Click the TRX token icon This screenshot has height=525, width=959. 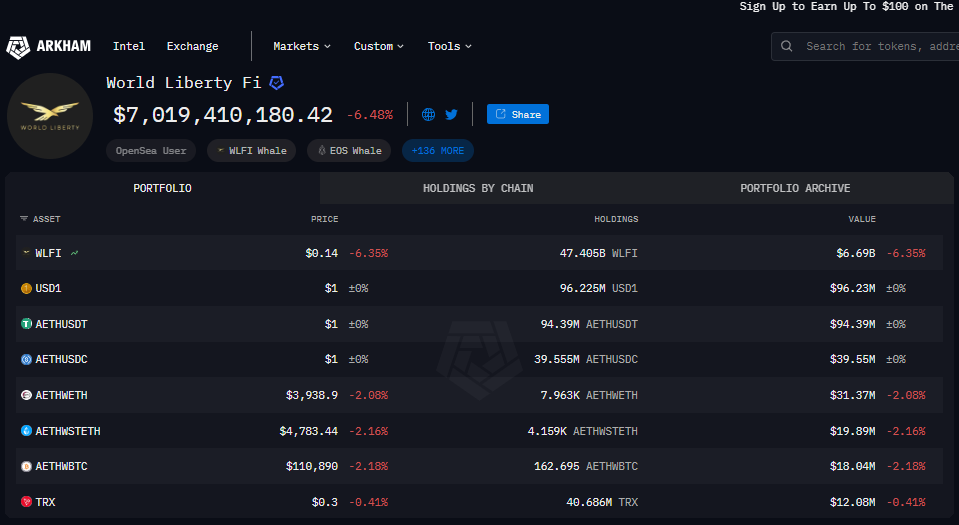(26, 502)
